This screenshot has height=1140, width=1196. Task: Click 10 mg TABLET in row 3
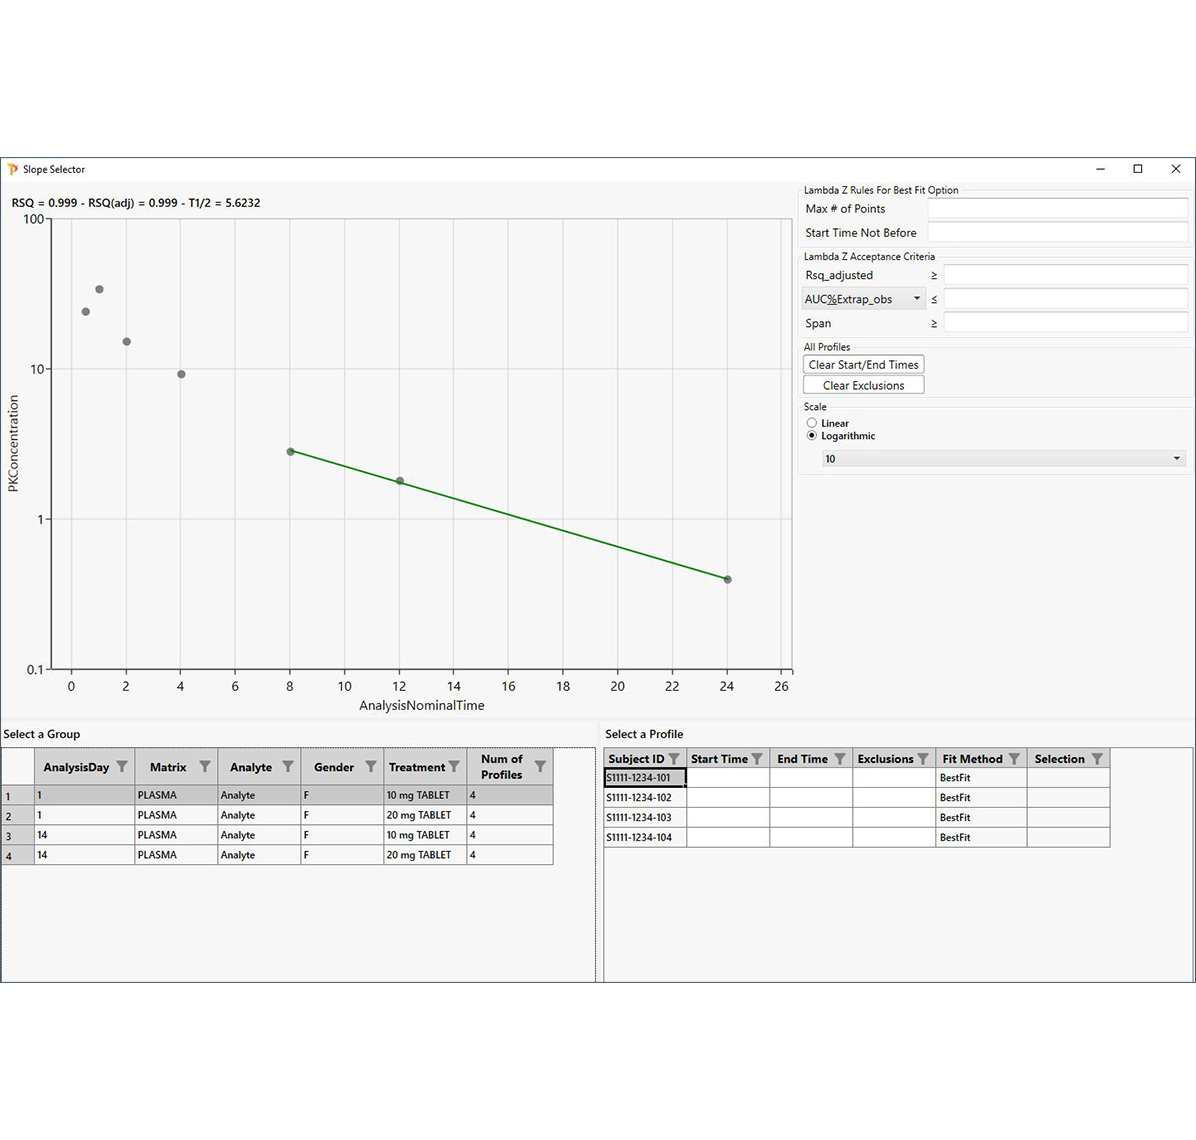coord(425,835)
